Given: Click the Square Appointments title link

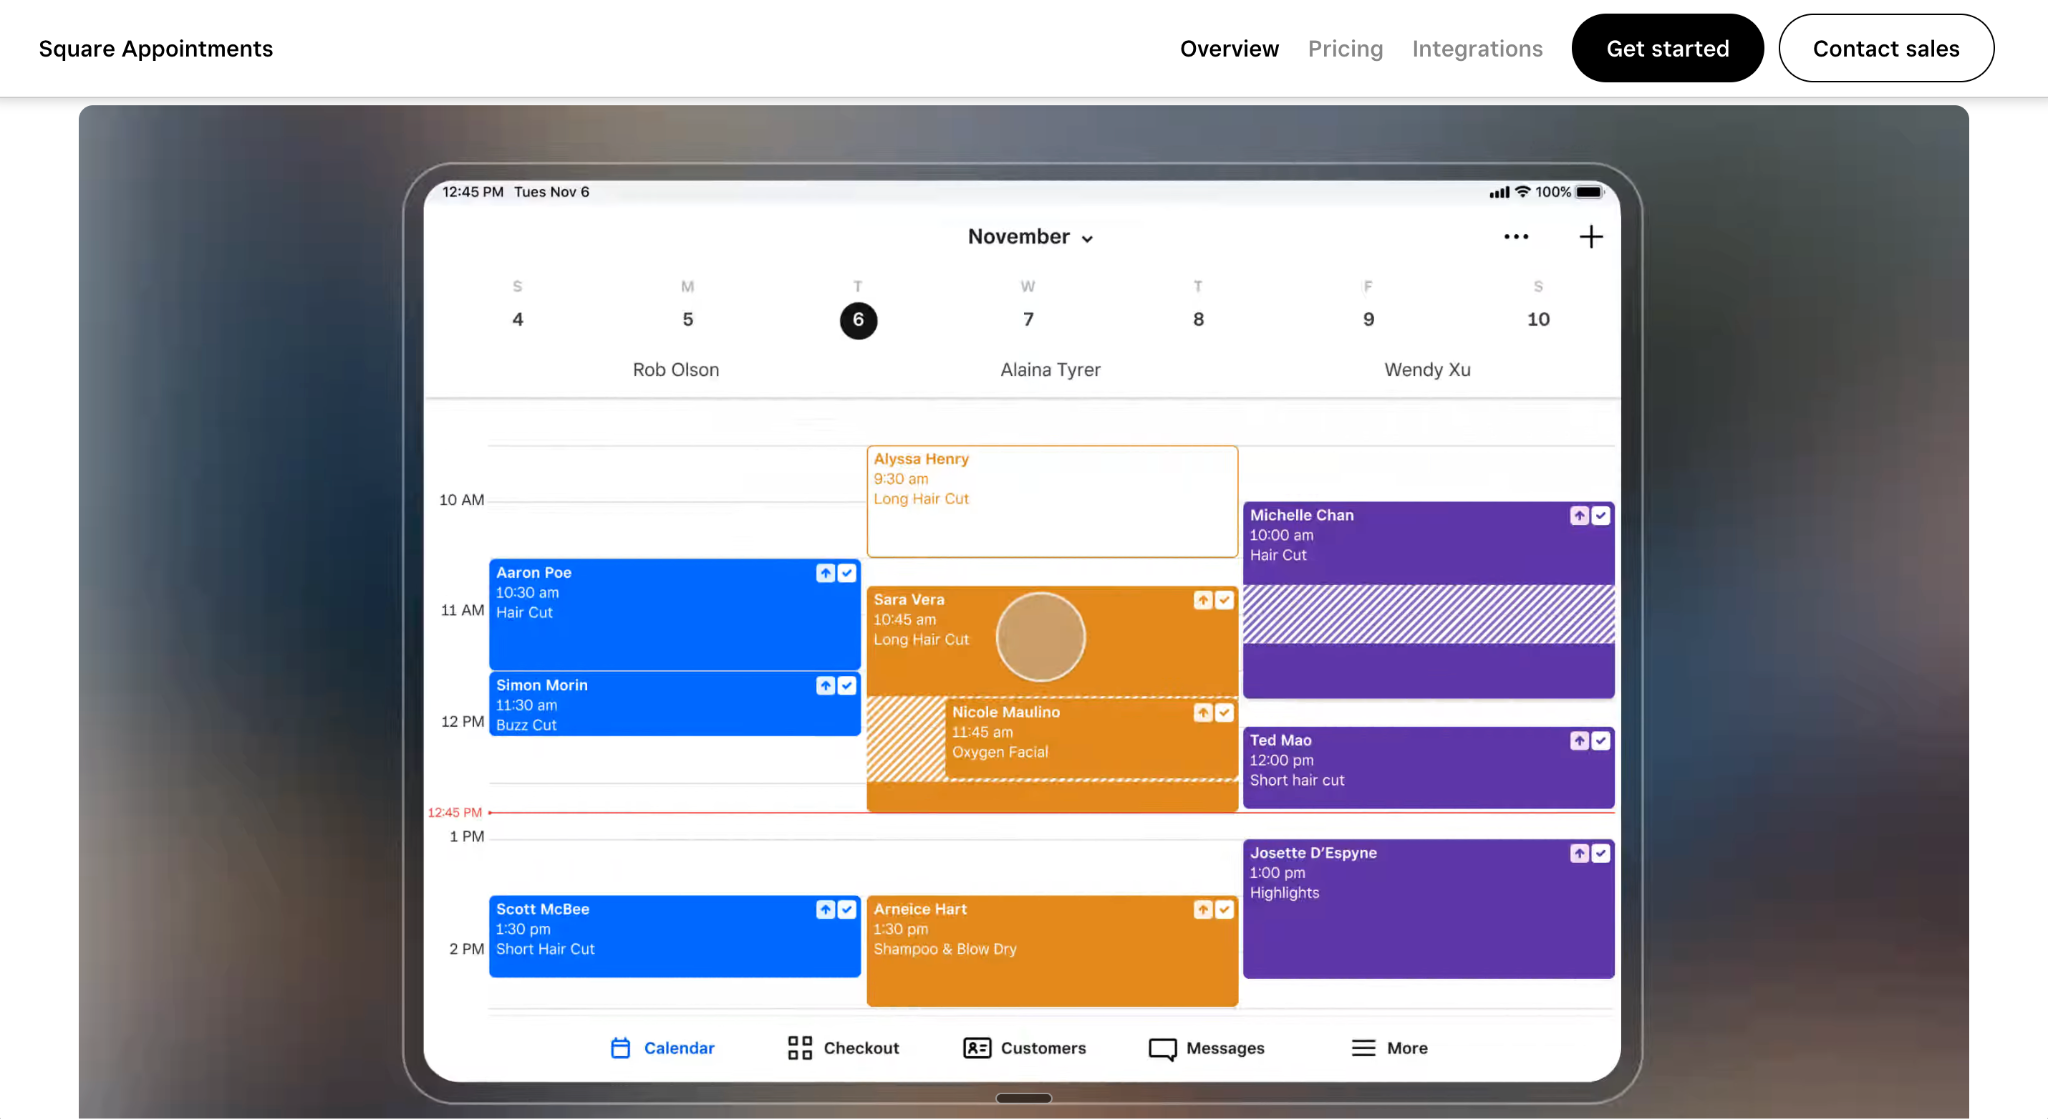Looking at the screenshot, I should (x=156, y=49).
